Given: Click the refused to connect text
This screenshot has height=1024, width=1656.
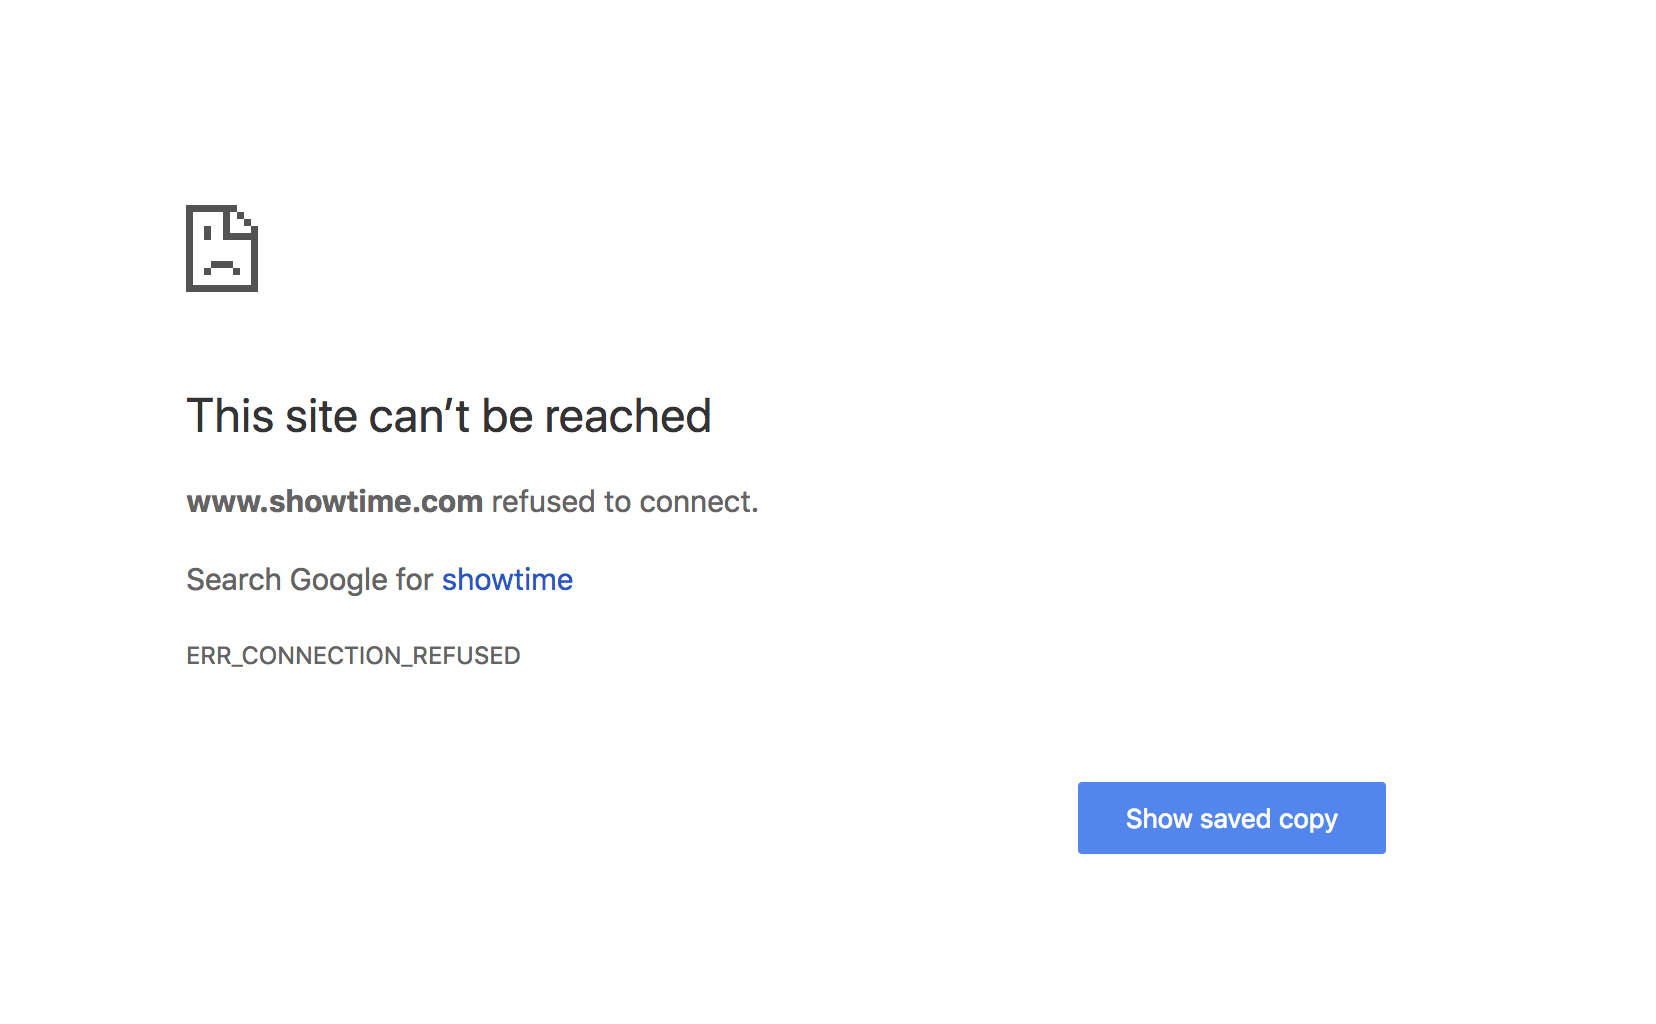Looking at the screenshot, I should tap(625, 502).
